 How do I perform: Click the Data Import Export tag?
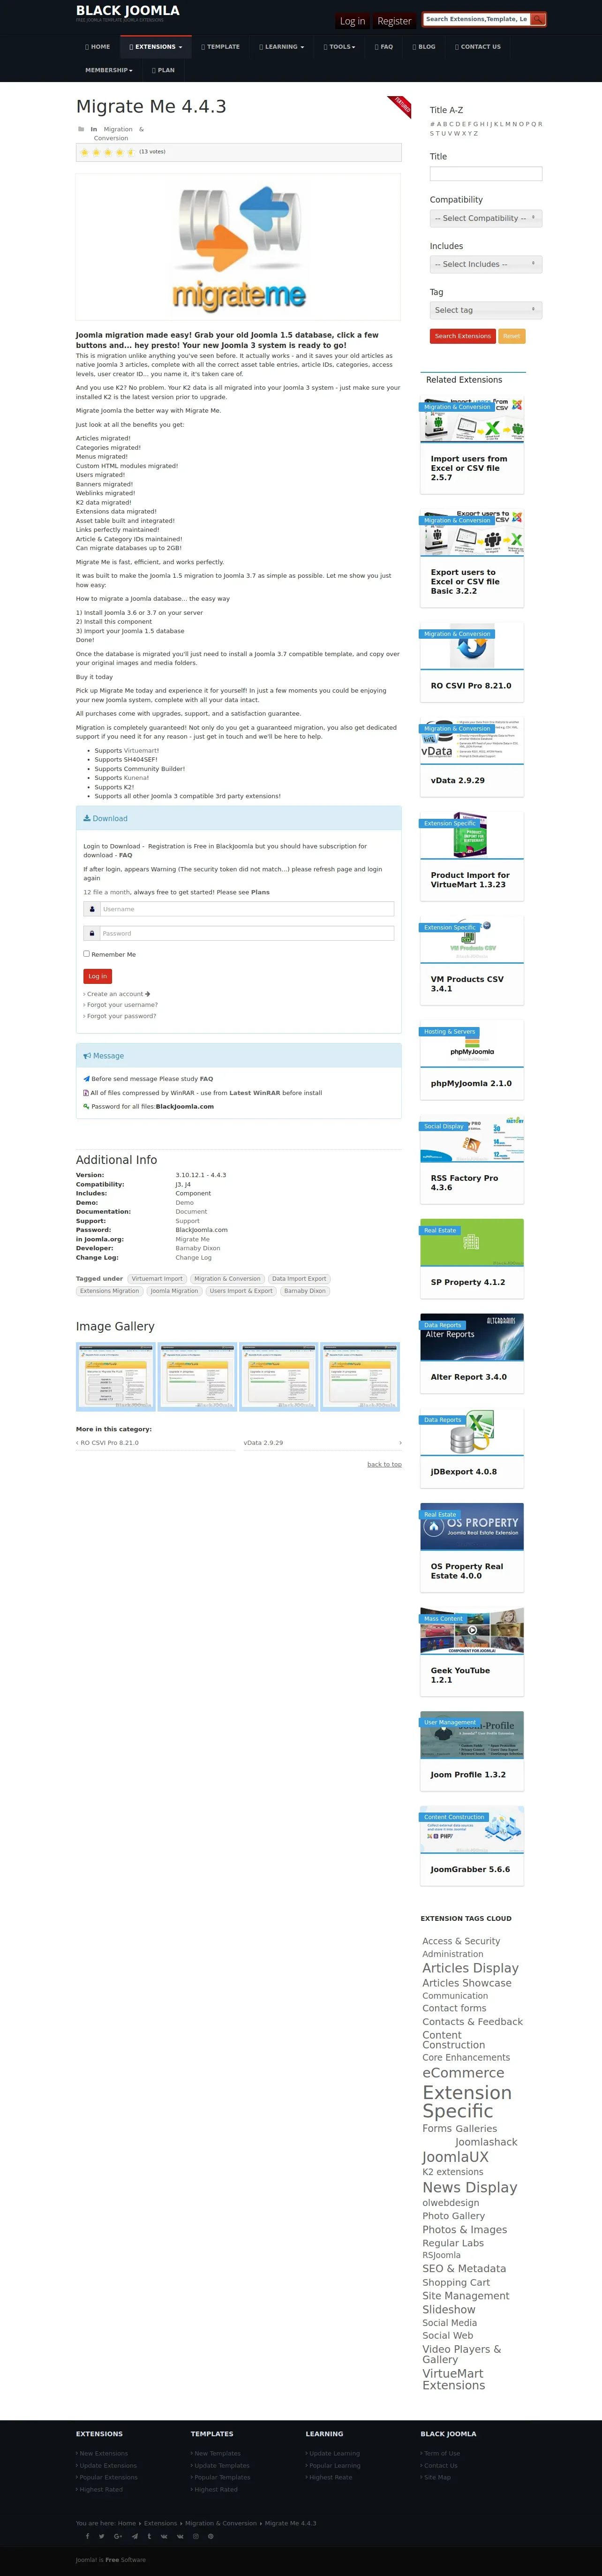[x=299, y=1279]
